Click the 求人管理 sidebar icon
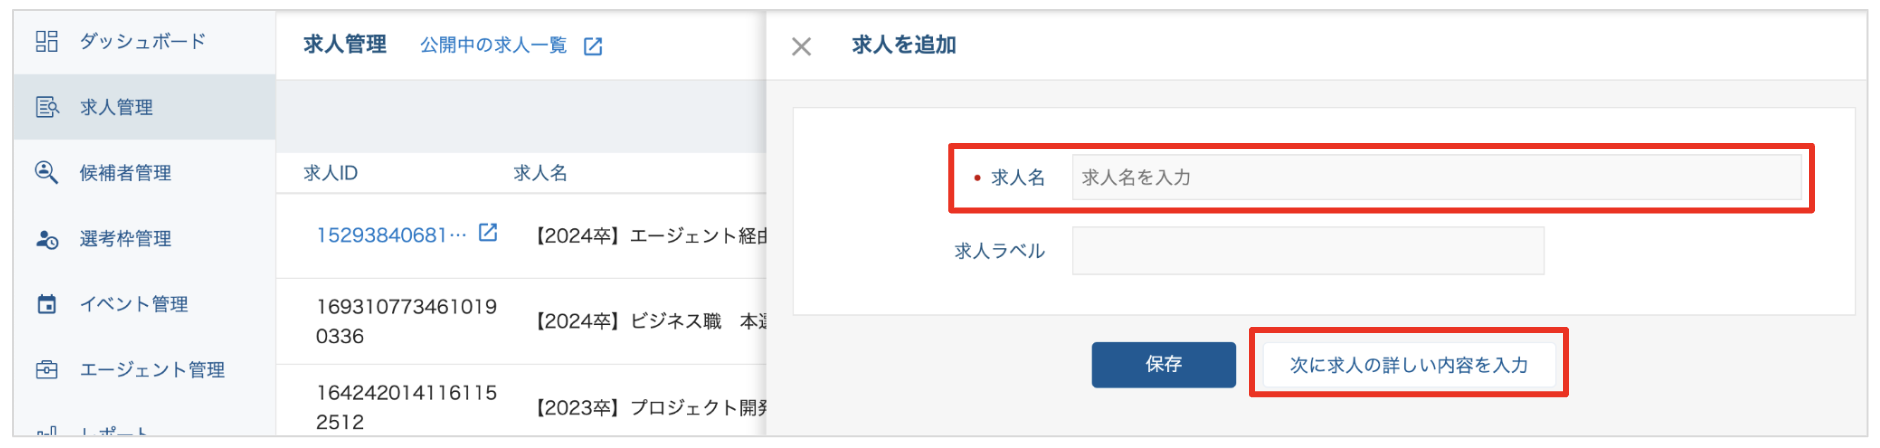This screenshot has height=448, width=1880. [x=46, y=107]
